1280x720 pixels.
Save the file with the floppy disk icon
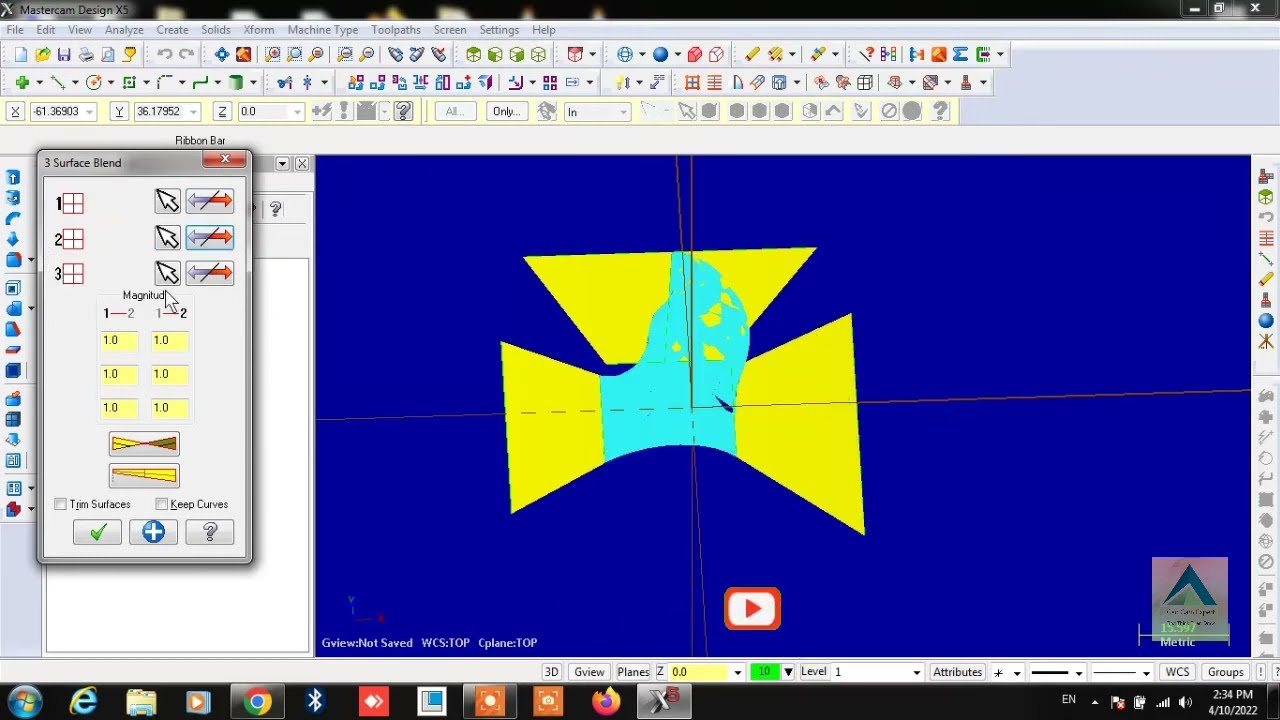click(64, 54)
